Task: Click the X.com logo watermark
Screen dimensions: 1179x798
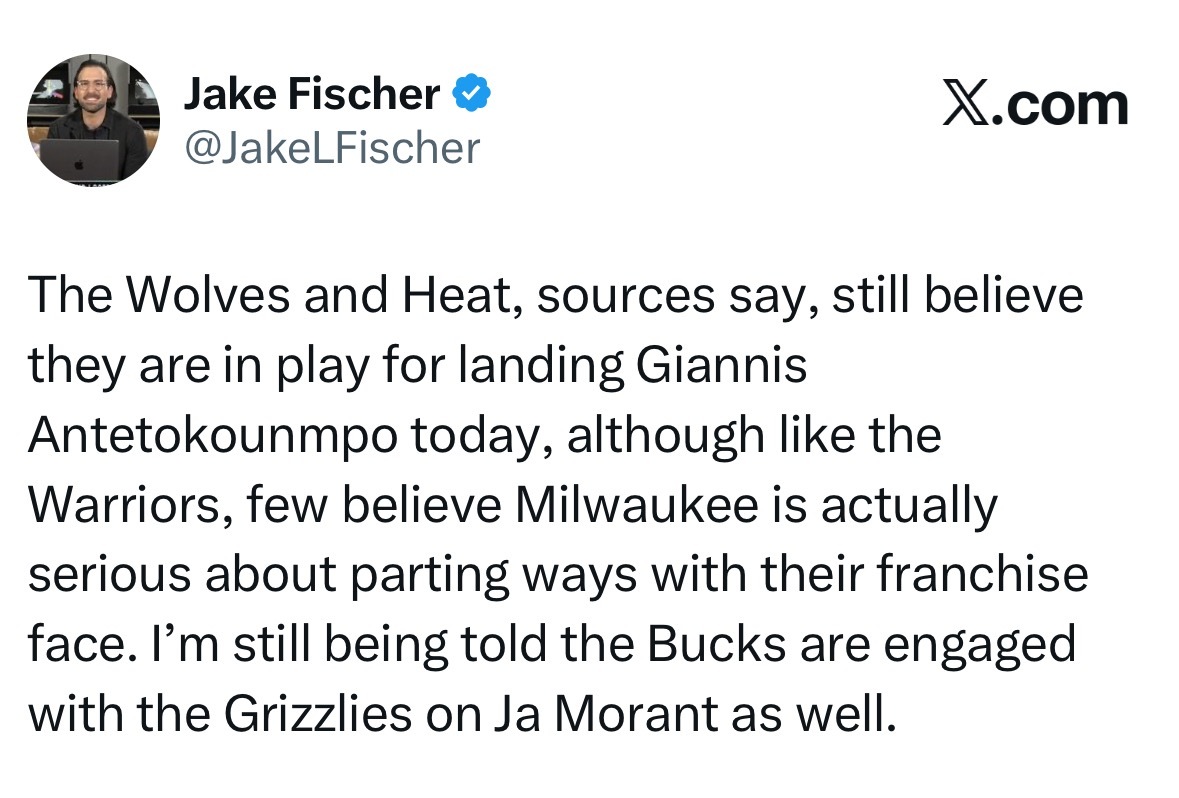Action: point(1035,105)
